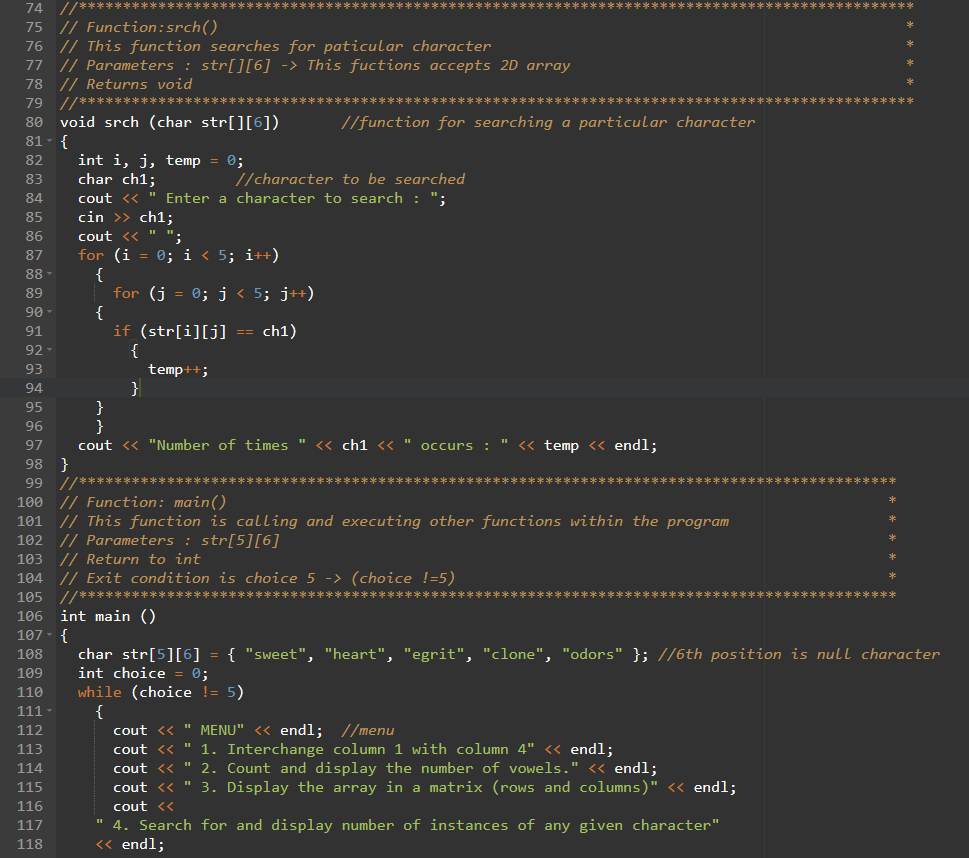Collapse the fold arrow at line 90
Screen dimensions: 969x858
49,312
